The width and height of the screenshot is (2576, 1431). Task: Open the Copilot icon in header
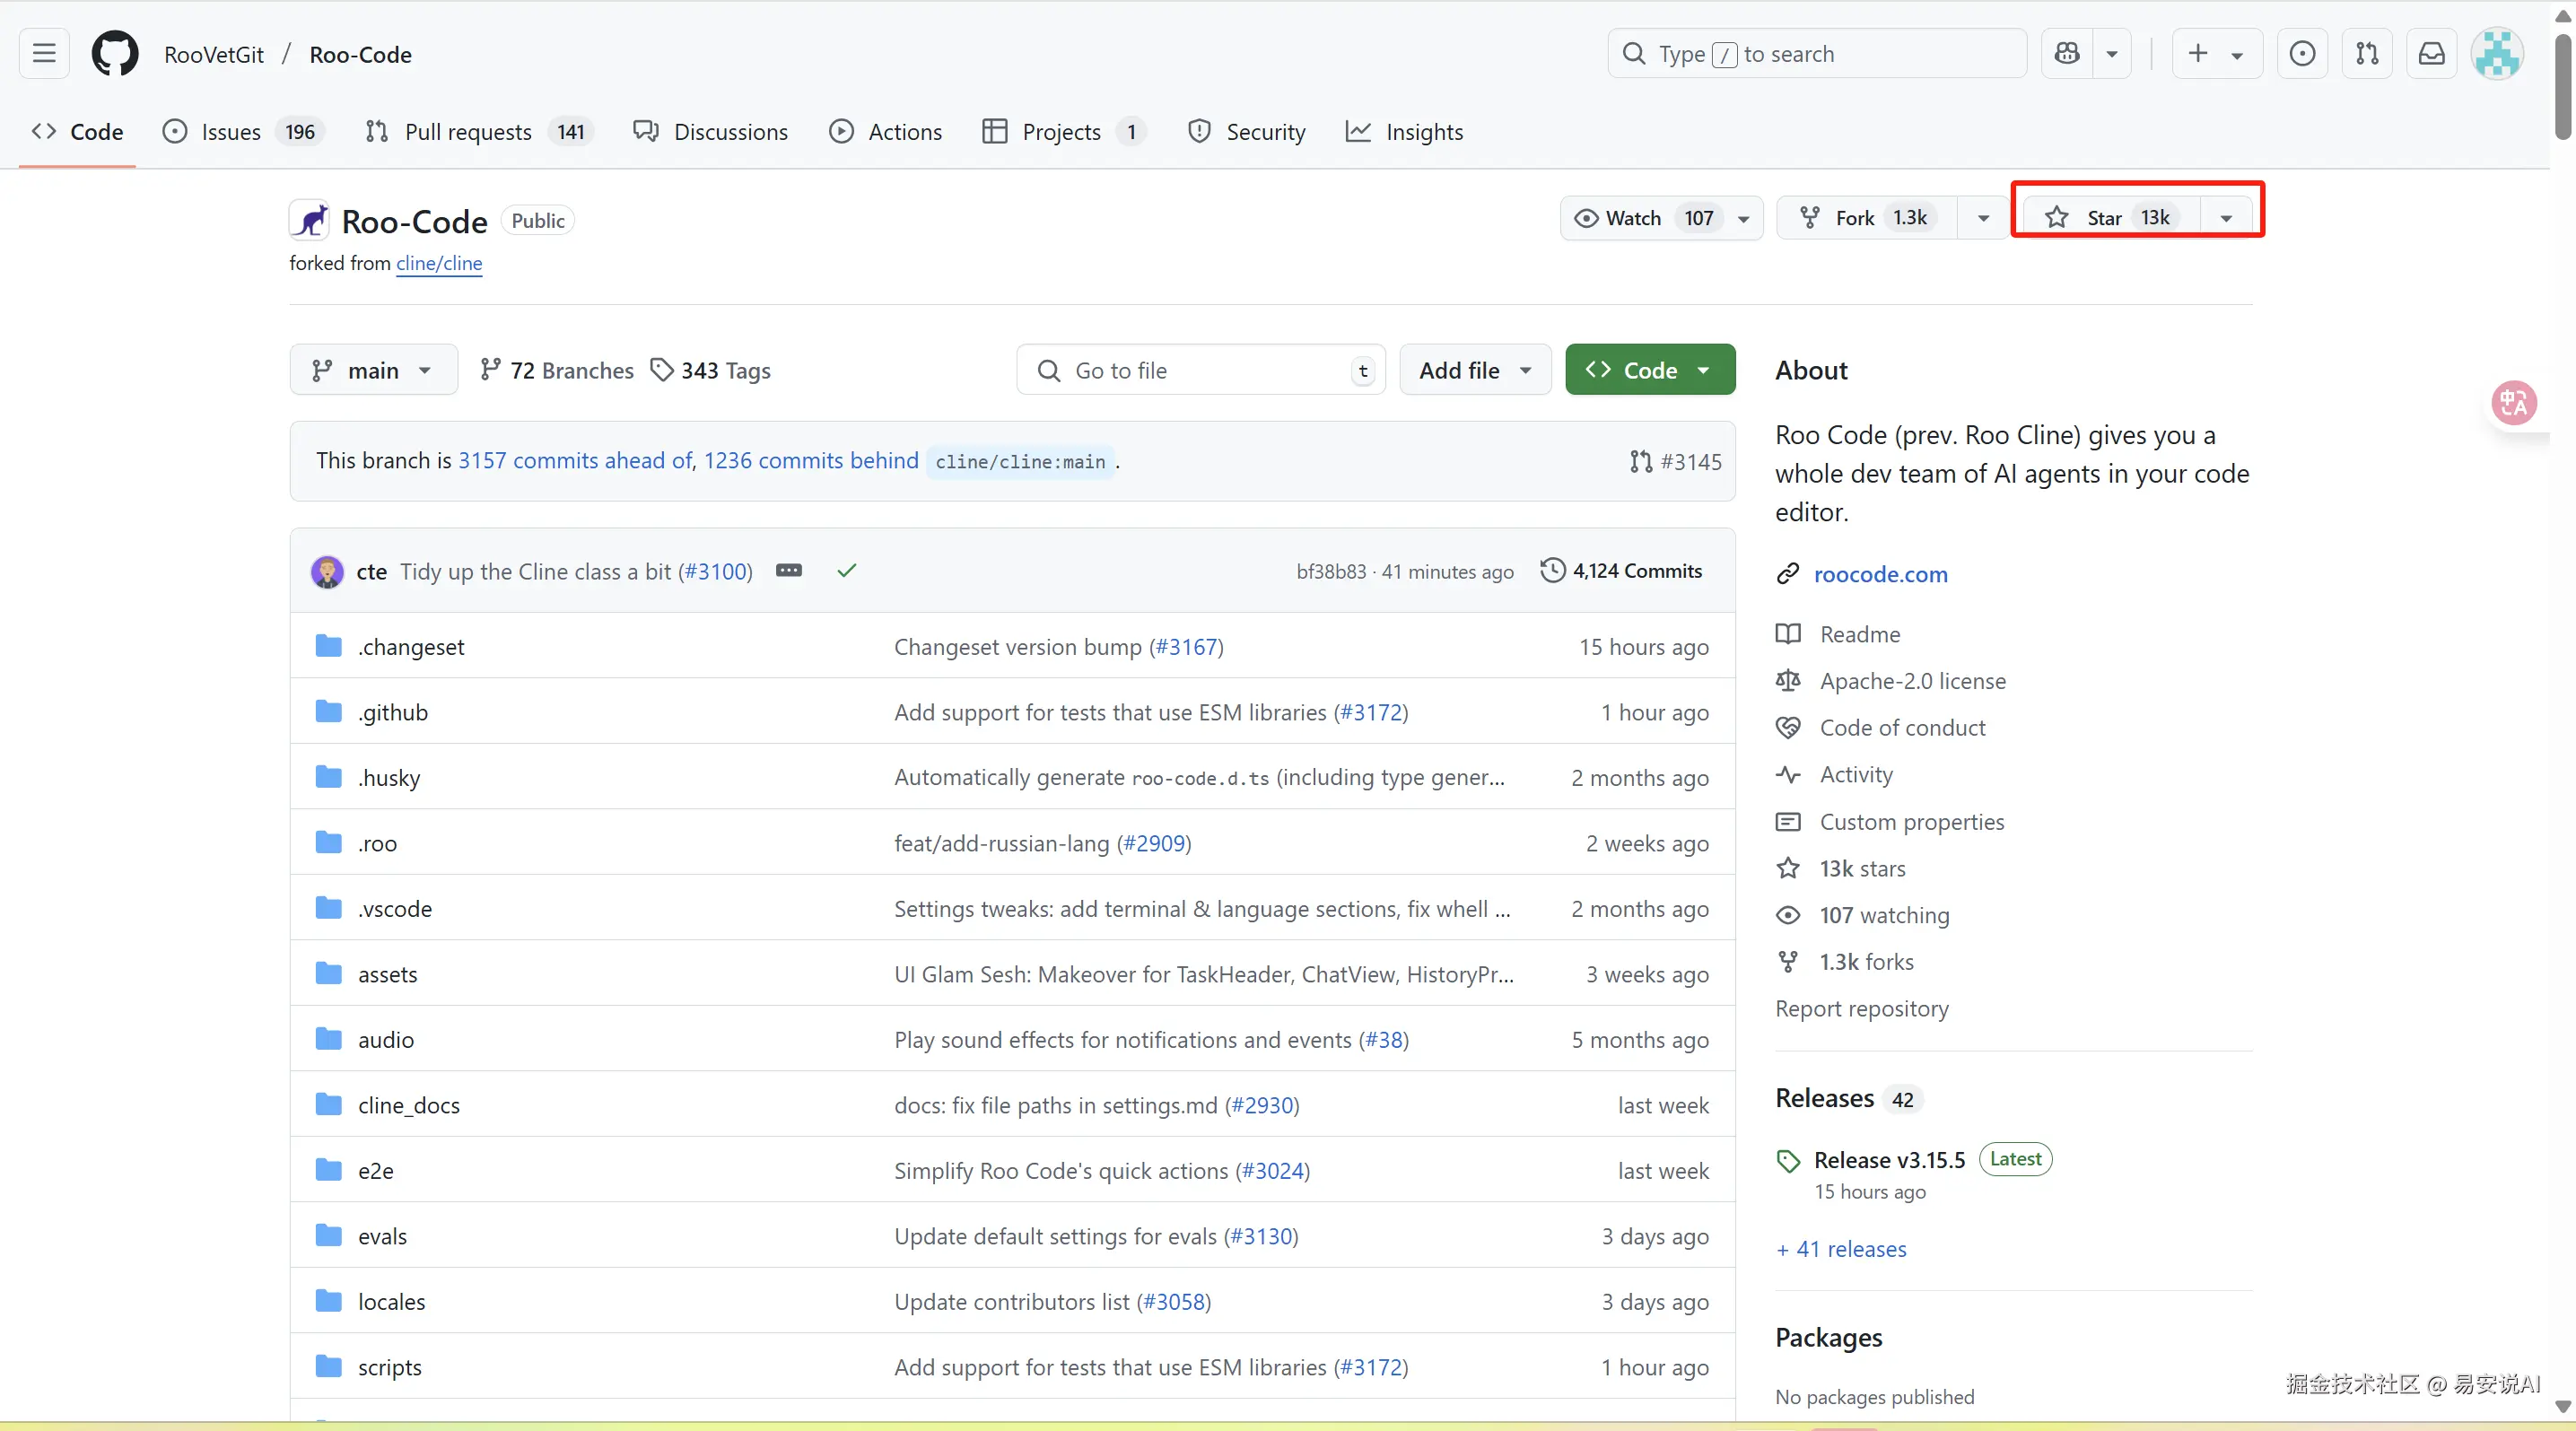tap(2067, 54)
